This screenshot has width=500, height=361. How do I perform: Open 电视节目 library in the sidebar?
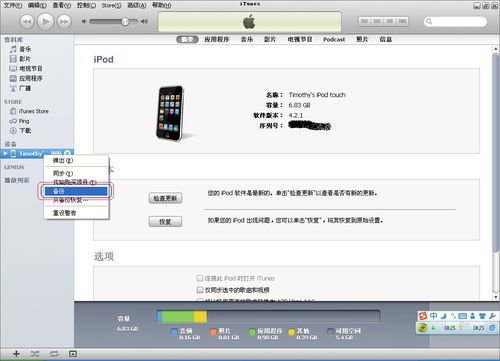pos(26,69)
